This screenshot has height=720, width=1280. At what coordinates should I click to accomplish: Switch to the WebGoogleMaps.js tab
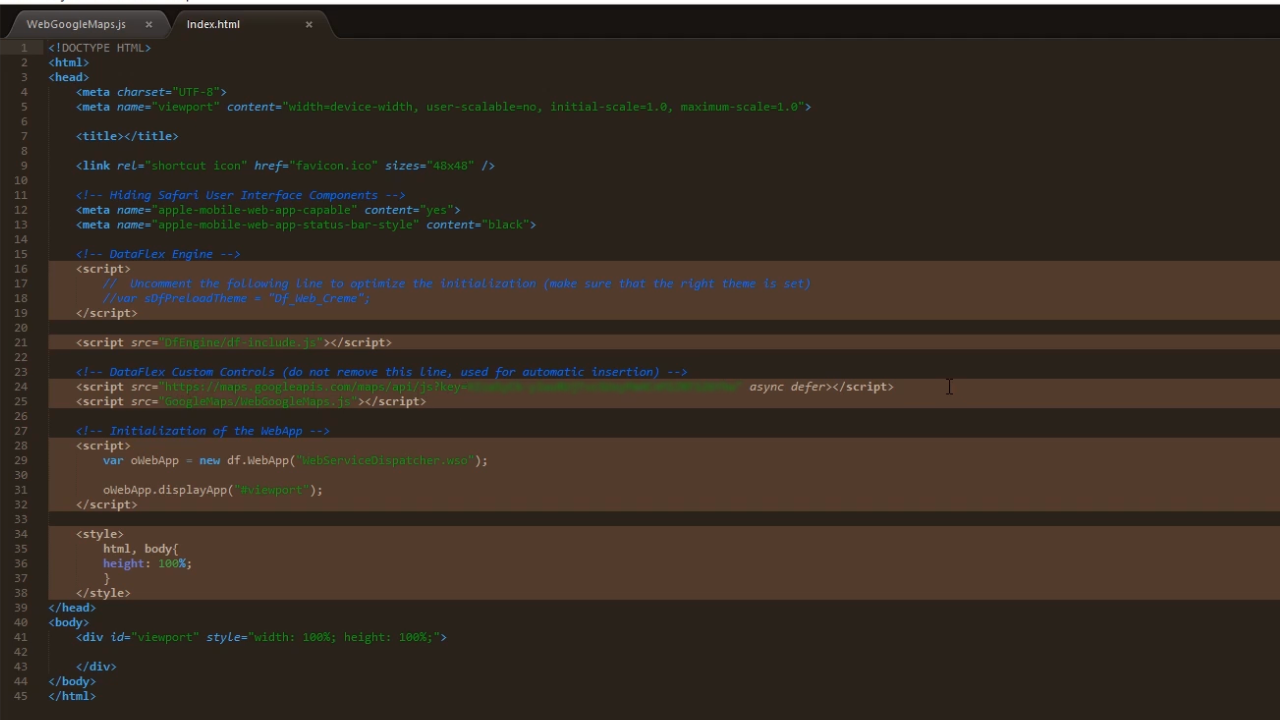(x=76, y=24)
